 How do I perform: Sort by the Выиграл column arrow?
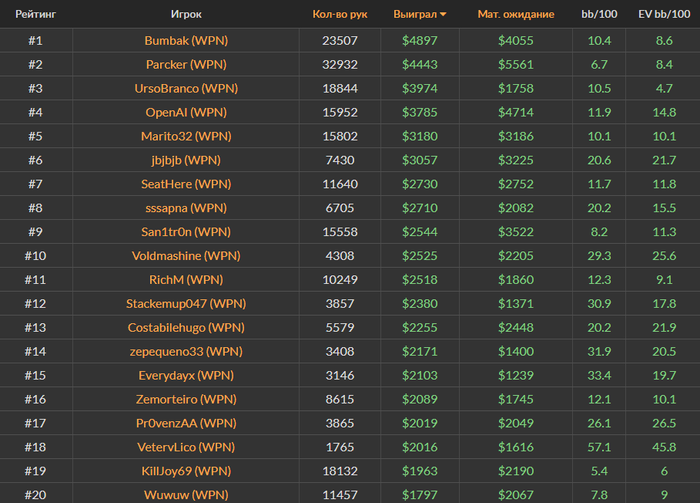point(443,15)
